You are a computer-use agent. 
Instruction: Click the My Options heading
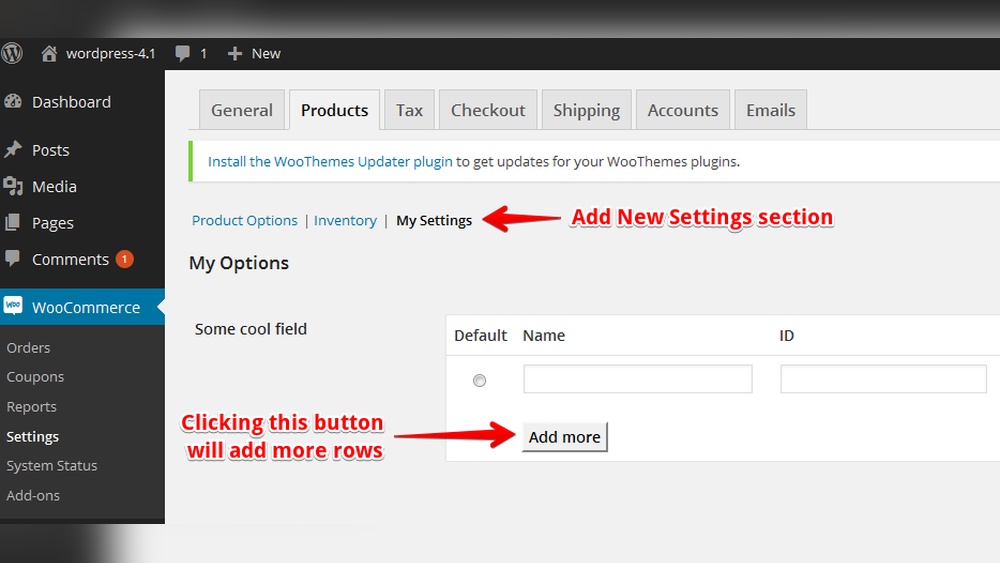pos(239,263)
